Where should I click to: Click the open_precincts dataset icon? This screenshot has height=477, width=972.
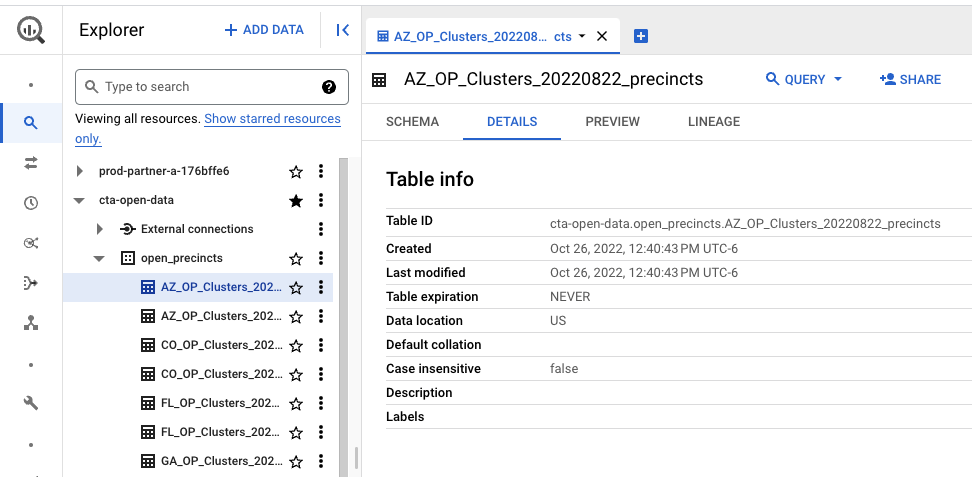pos(127,258)
